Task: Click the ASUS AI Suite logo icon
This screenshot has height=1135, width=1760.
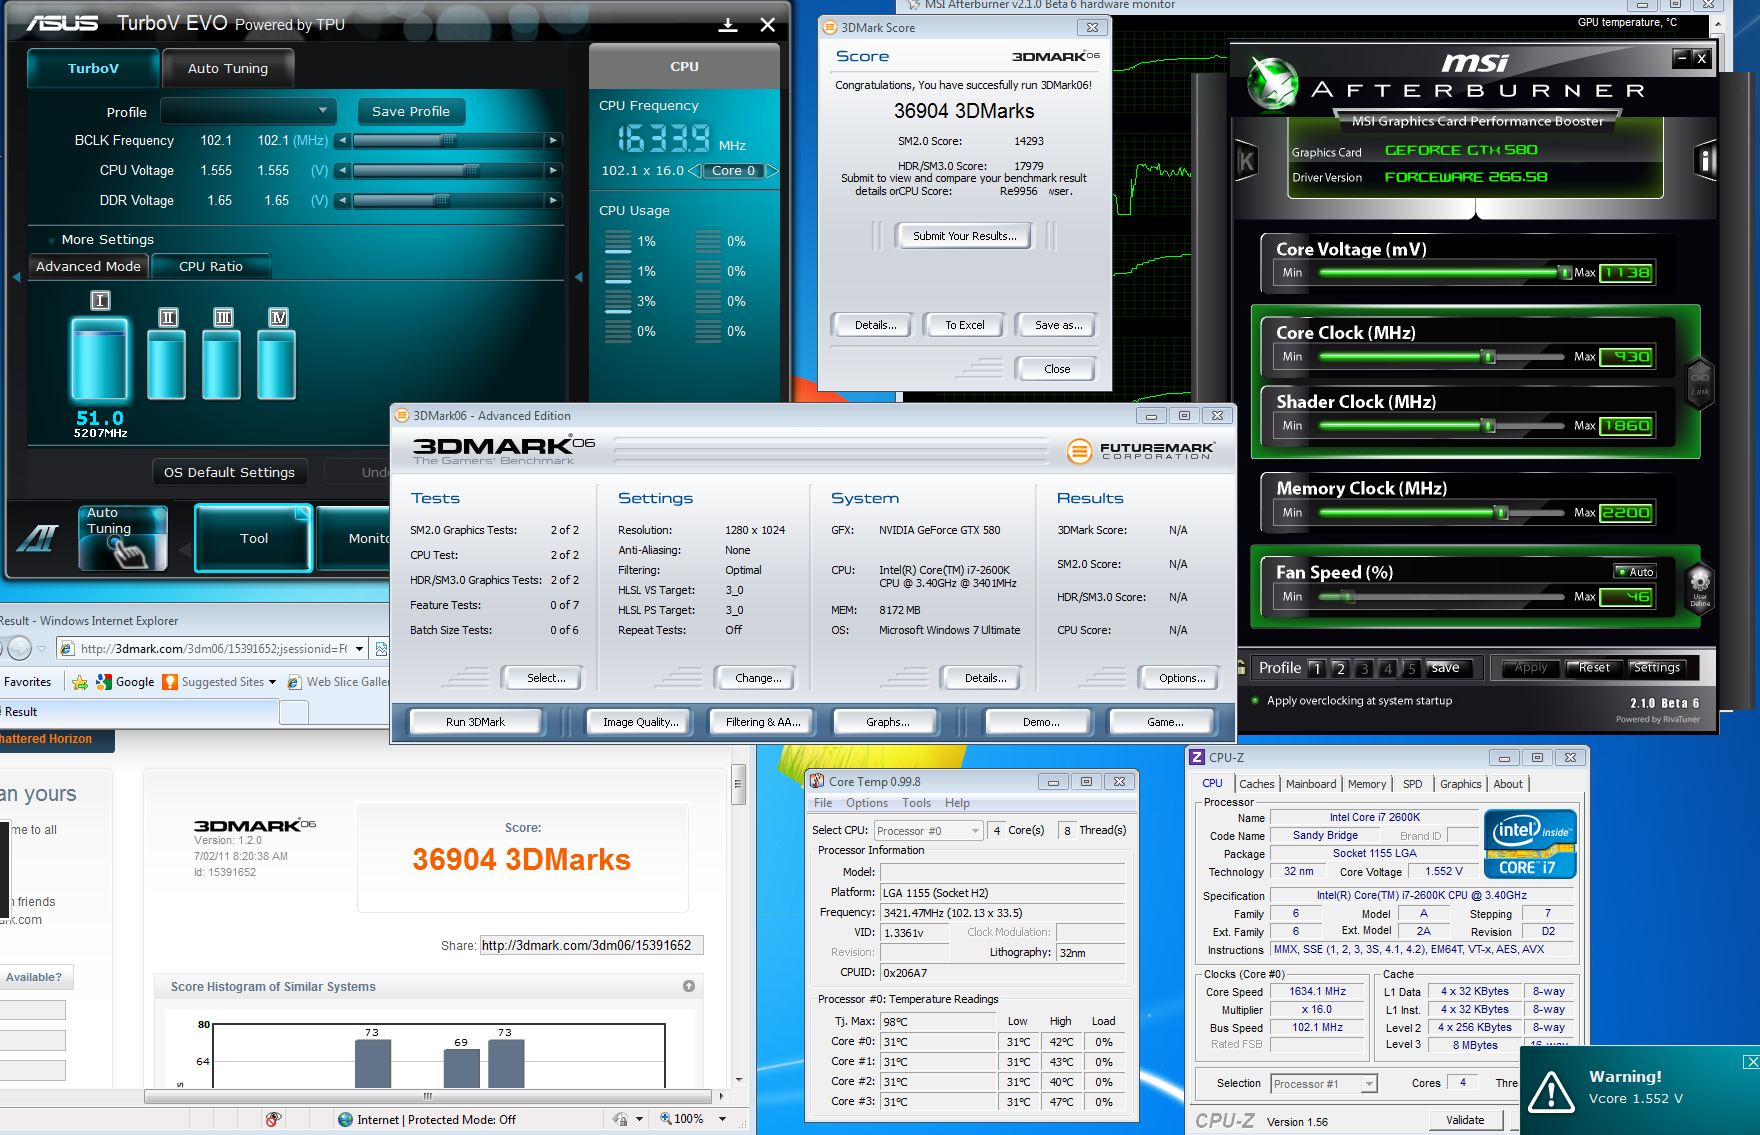Action: click(38, 539)
